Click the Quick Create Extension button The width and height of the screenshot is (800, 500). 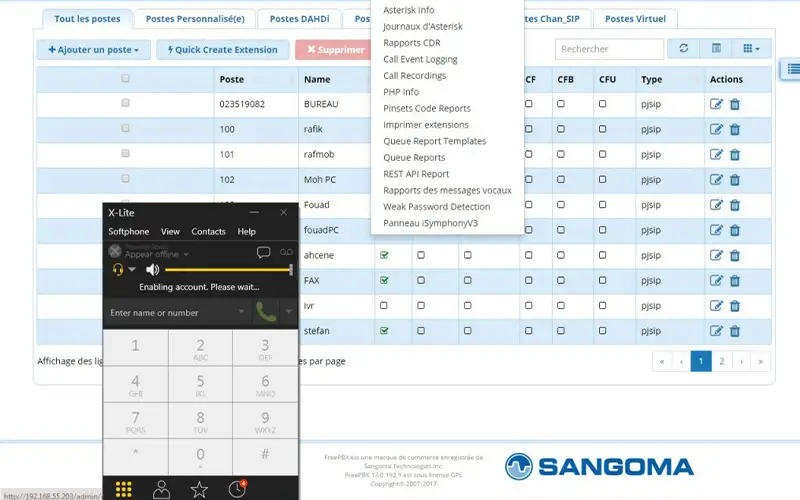click(222, 49)
